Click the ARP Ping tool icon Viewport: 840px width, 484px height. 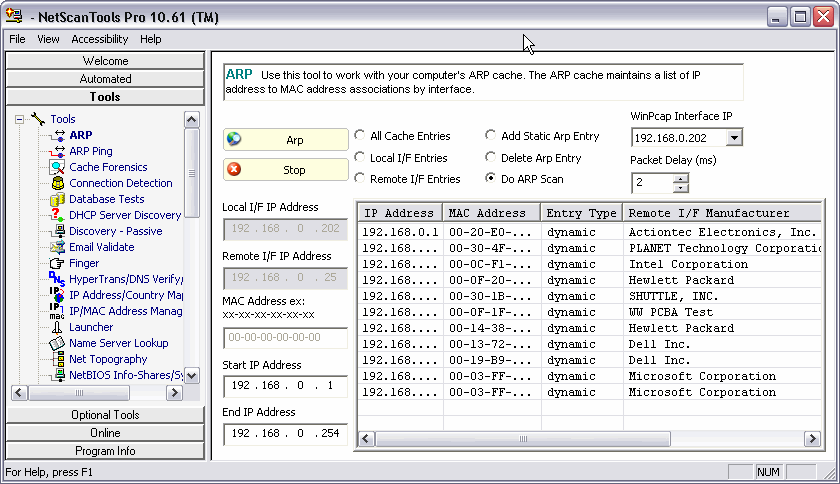coord(57,151)
